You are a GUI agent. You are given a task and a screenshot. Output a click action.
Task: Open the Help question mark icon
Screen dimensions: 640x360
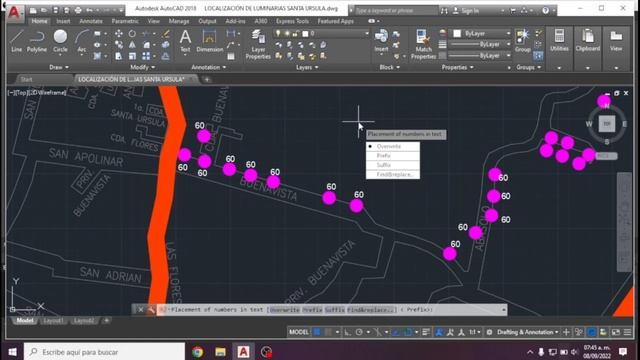coord(545,11)
